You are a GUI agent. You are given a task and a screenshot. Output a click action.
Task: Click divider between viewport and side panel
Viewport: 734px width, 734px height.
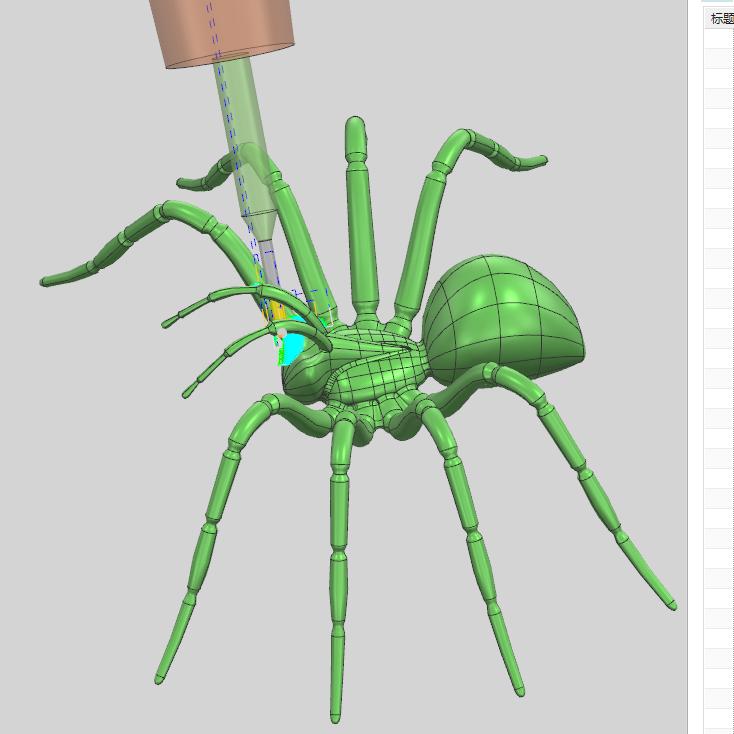(690, 367)
